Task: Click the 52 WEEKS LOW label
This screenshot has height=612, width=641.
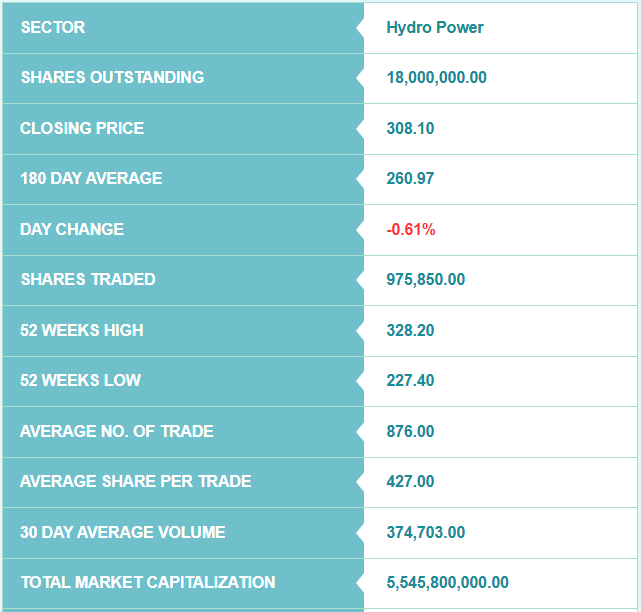Action: pos(81,380)
